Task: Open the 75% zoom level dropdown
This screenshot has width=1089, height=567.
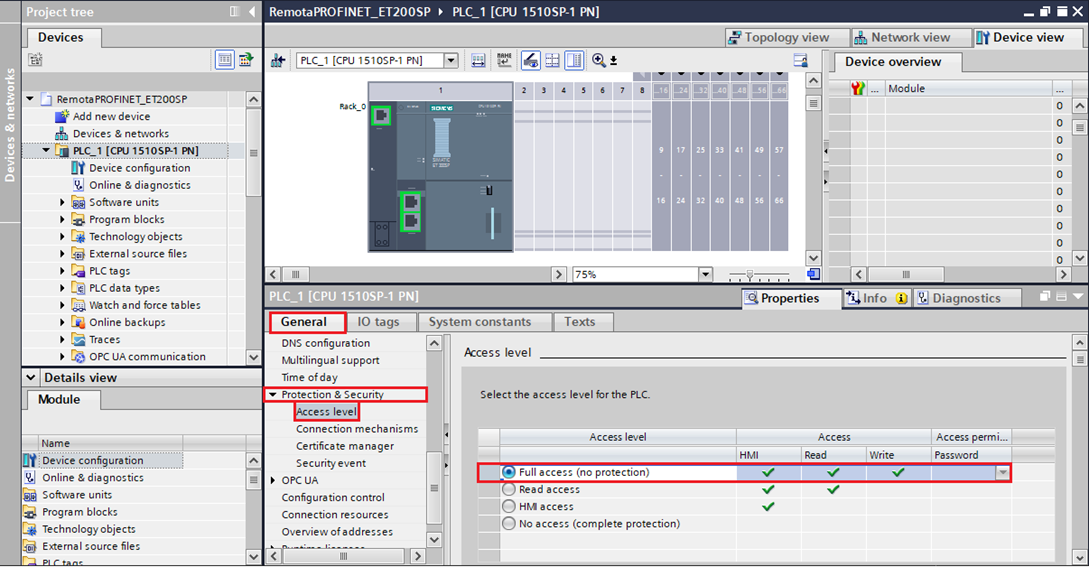Action: pos(705,274)
